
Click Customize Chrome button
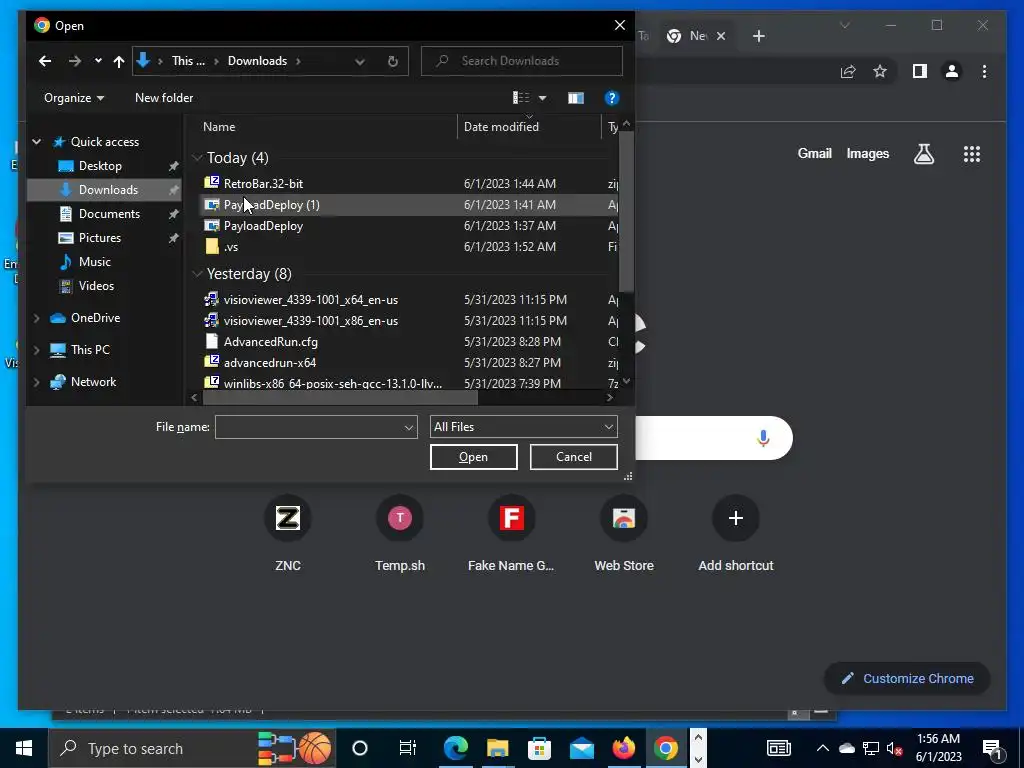click(x=907, y=679)
